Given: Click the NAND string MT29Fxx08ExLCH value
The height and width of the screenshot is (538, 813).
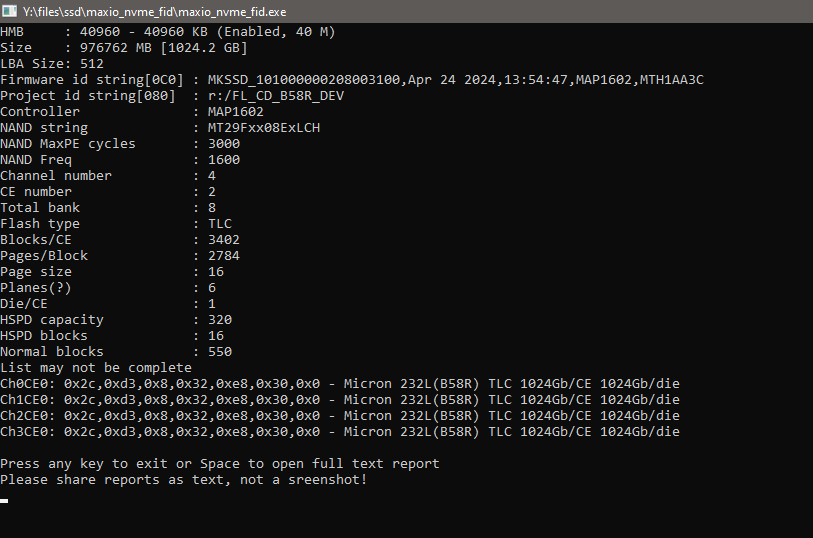Looking at the screenshot, I should [264, 128].
